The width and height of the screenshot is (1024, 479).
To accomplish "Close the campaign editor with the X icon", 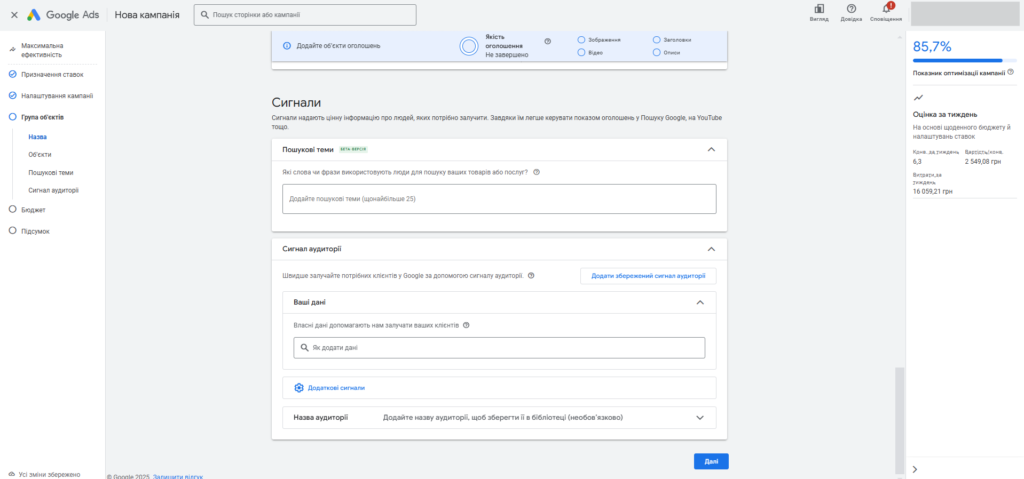I will pos(14,15).
